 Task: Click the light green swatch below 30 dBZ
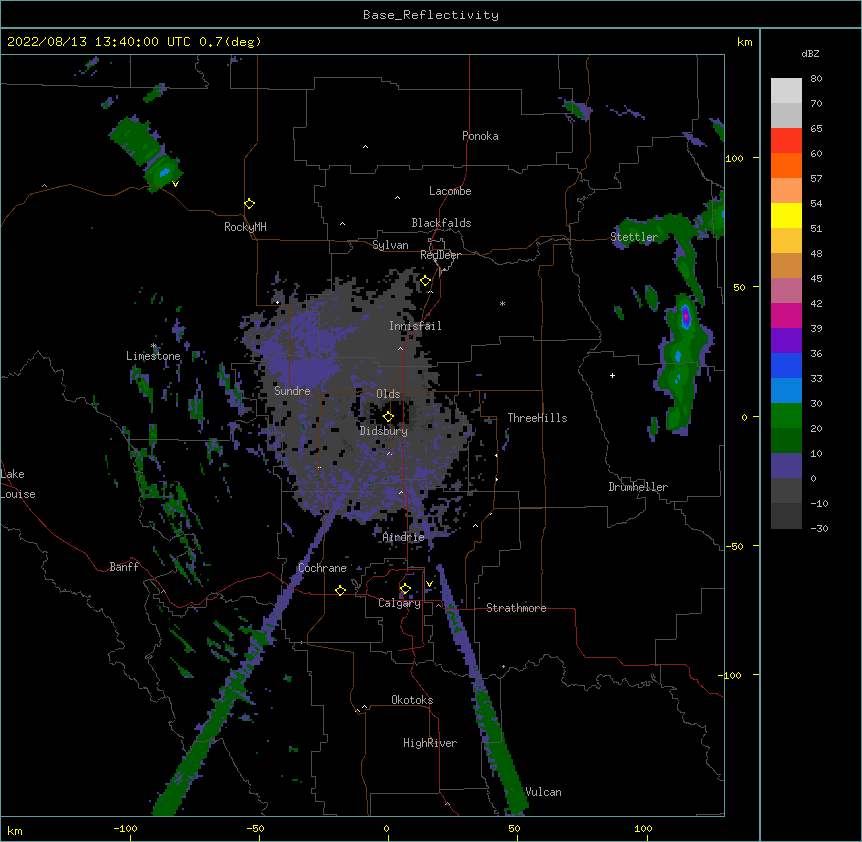click(x=786, y=416)
